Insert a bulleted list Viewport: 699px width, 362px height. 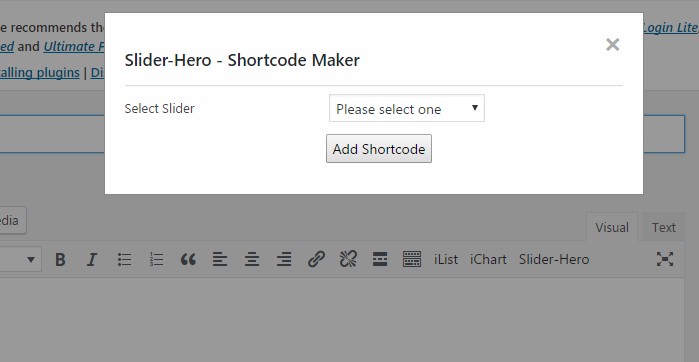point(124,259)
